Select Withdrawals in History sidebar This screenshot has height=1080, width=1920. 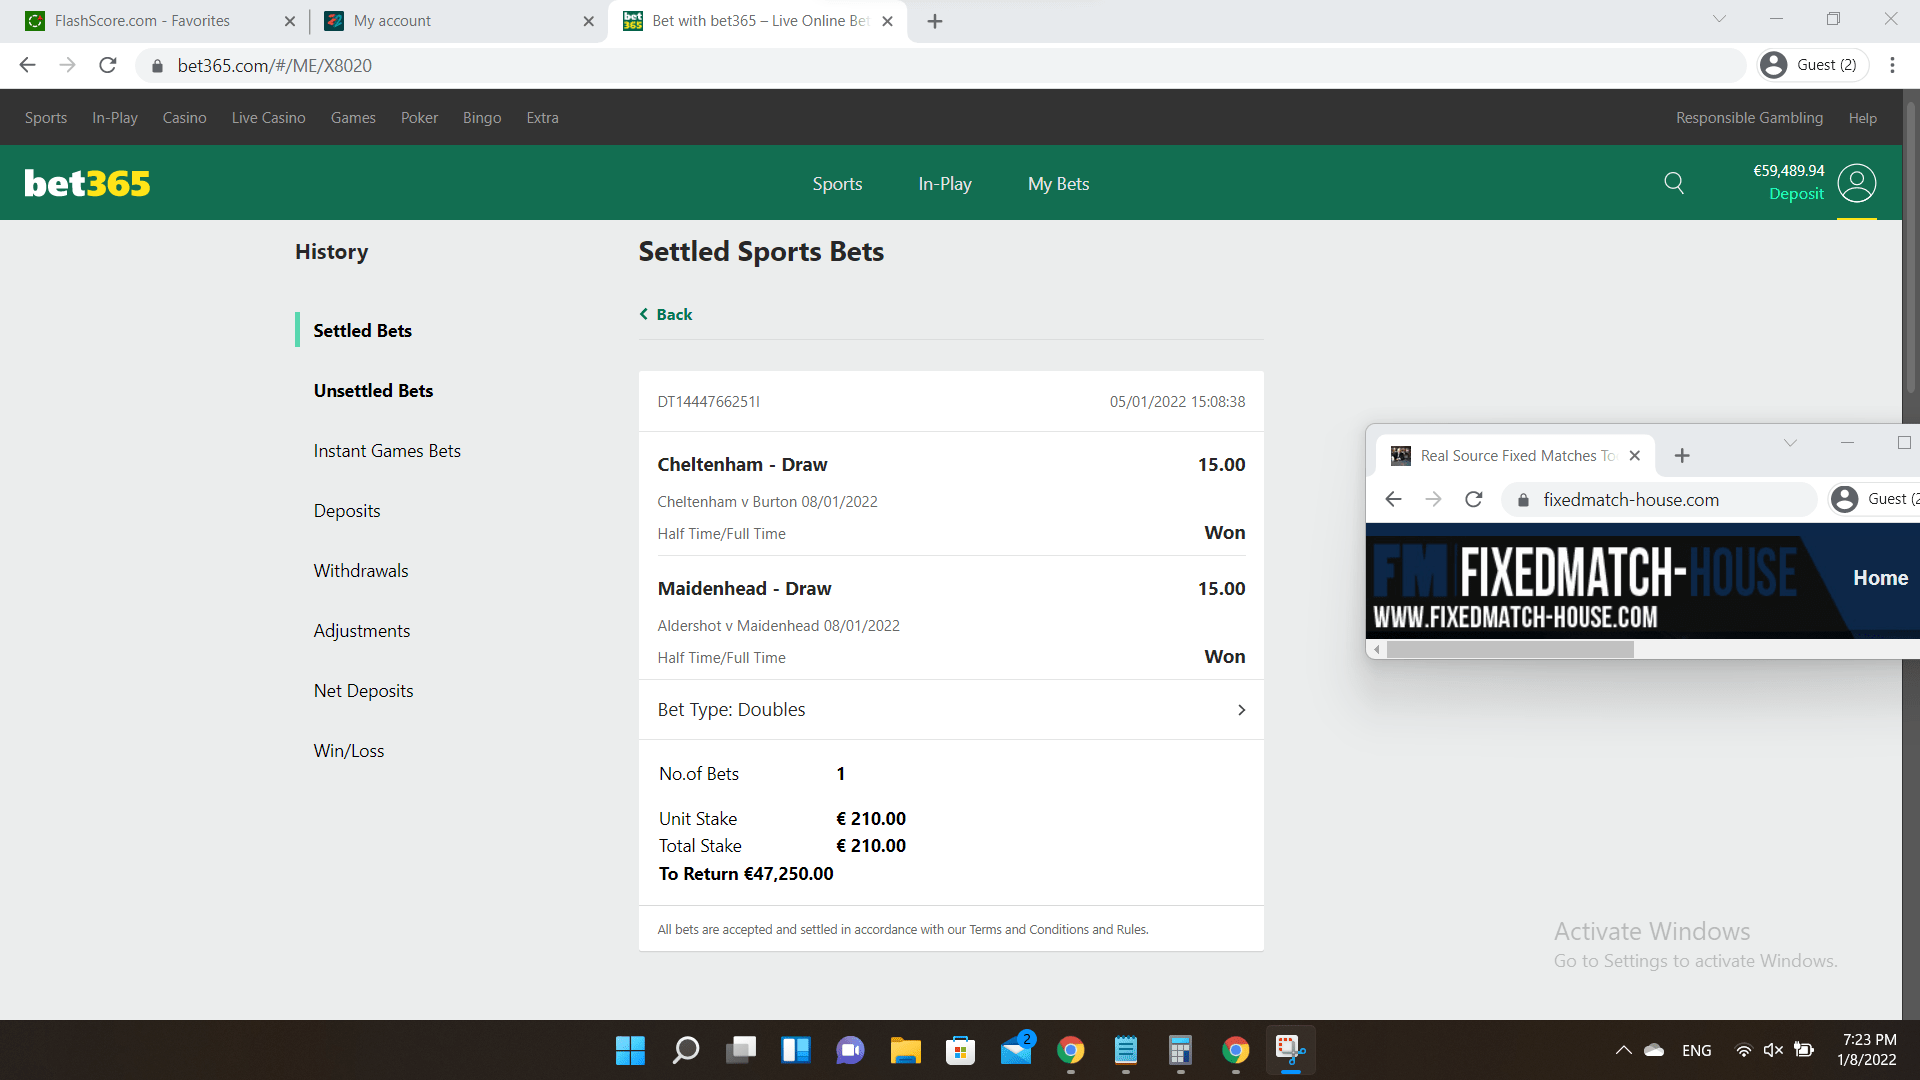(x=361, y=571)
